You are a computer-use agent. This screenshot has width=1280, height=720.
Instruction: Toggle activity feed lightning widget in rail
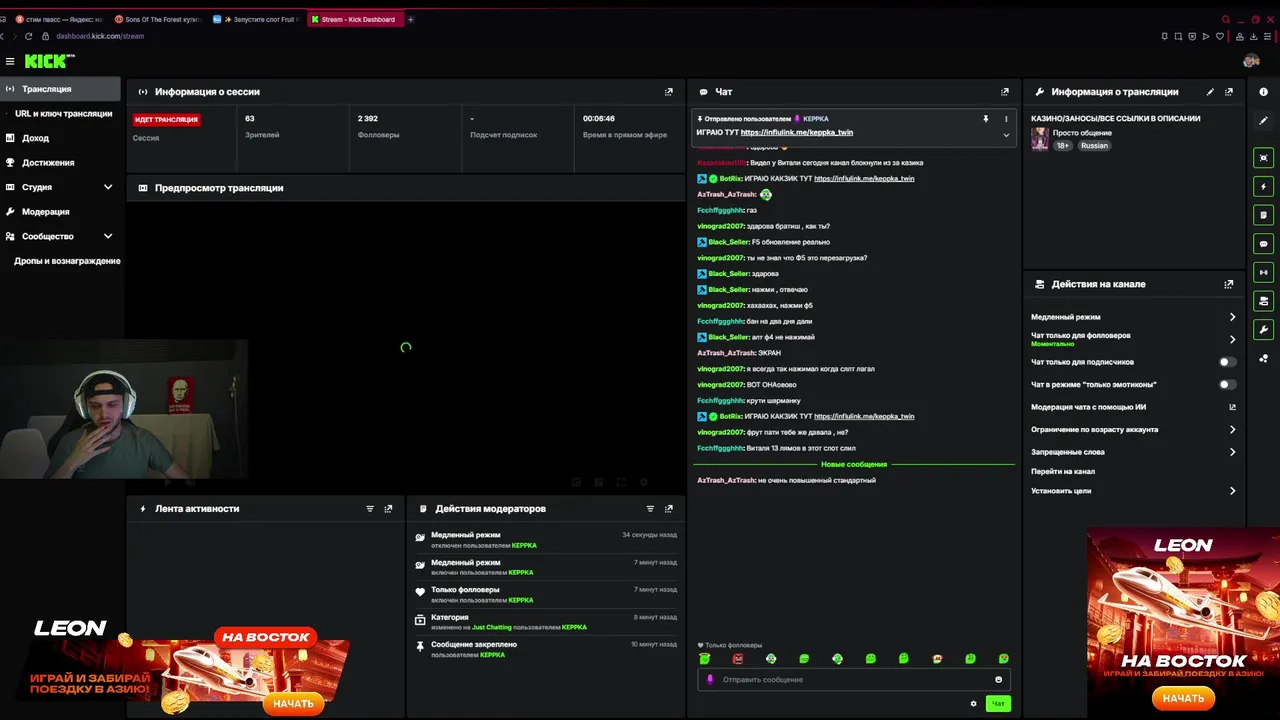pyautogui.click(x=1264, y=186)
